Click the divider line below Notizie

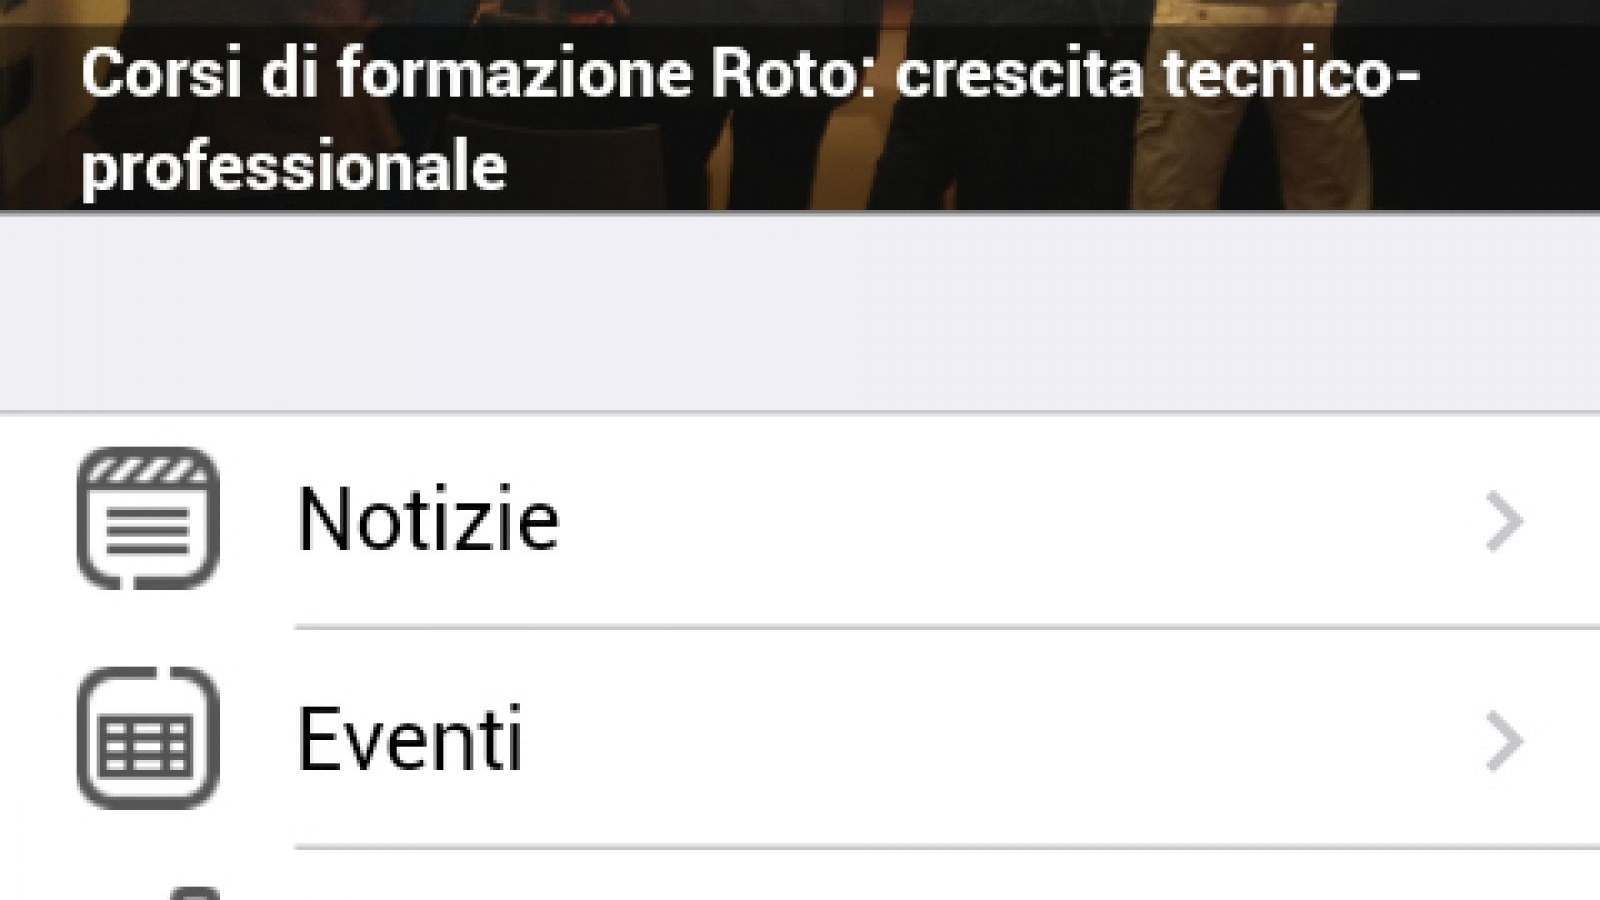pos(947,628)
